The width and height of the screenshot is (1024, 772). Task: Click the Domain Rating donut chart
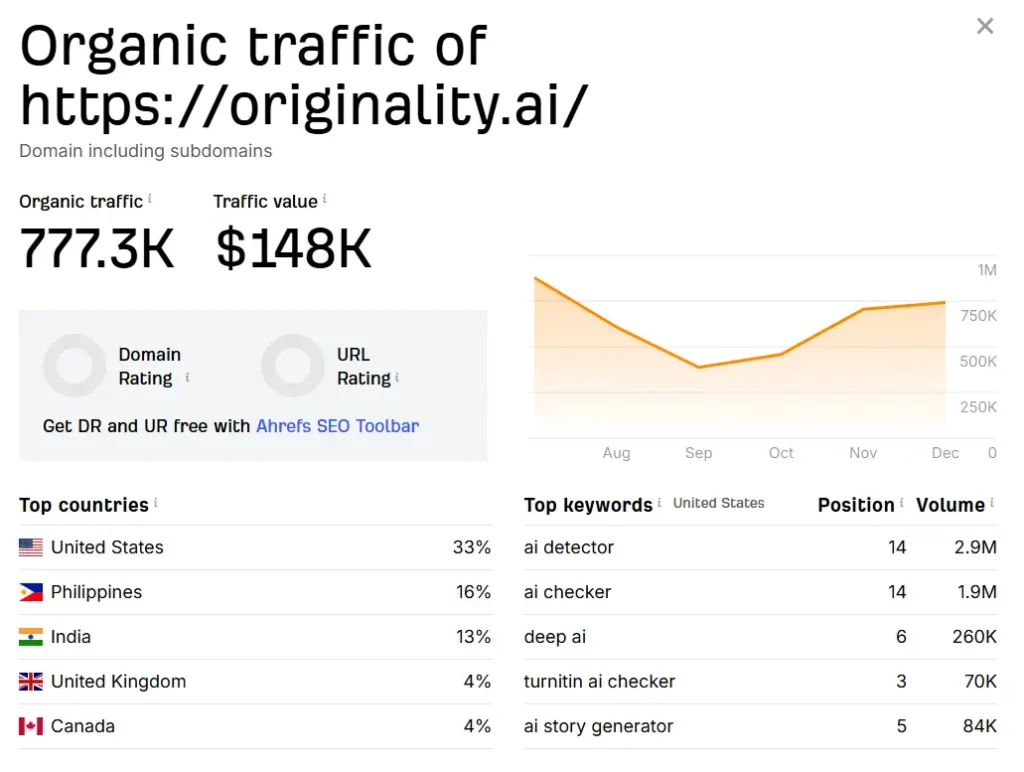pyautogui.click(x=74, y=366)
